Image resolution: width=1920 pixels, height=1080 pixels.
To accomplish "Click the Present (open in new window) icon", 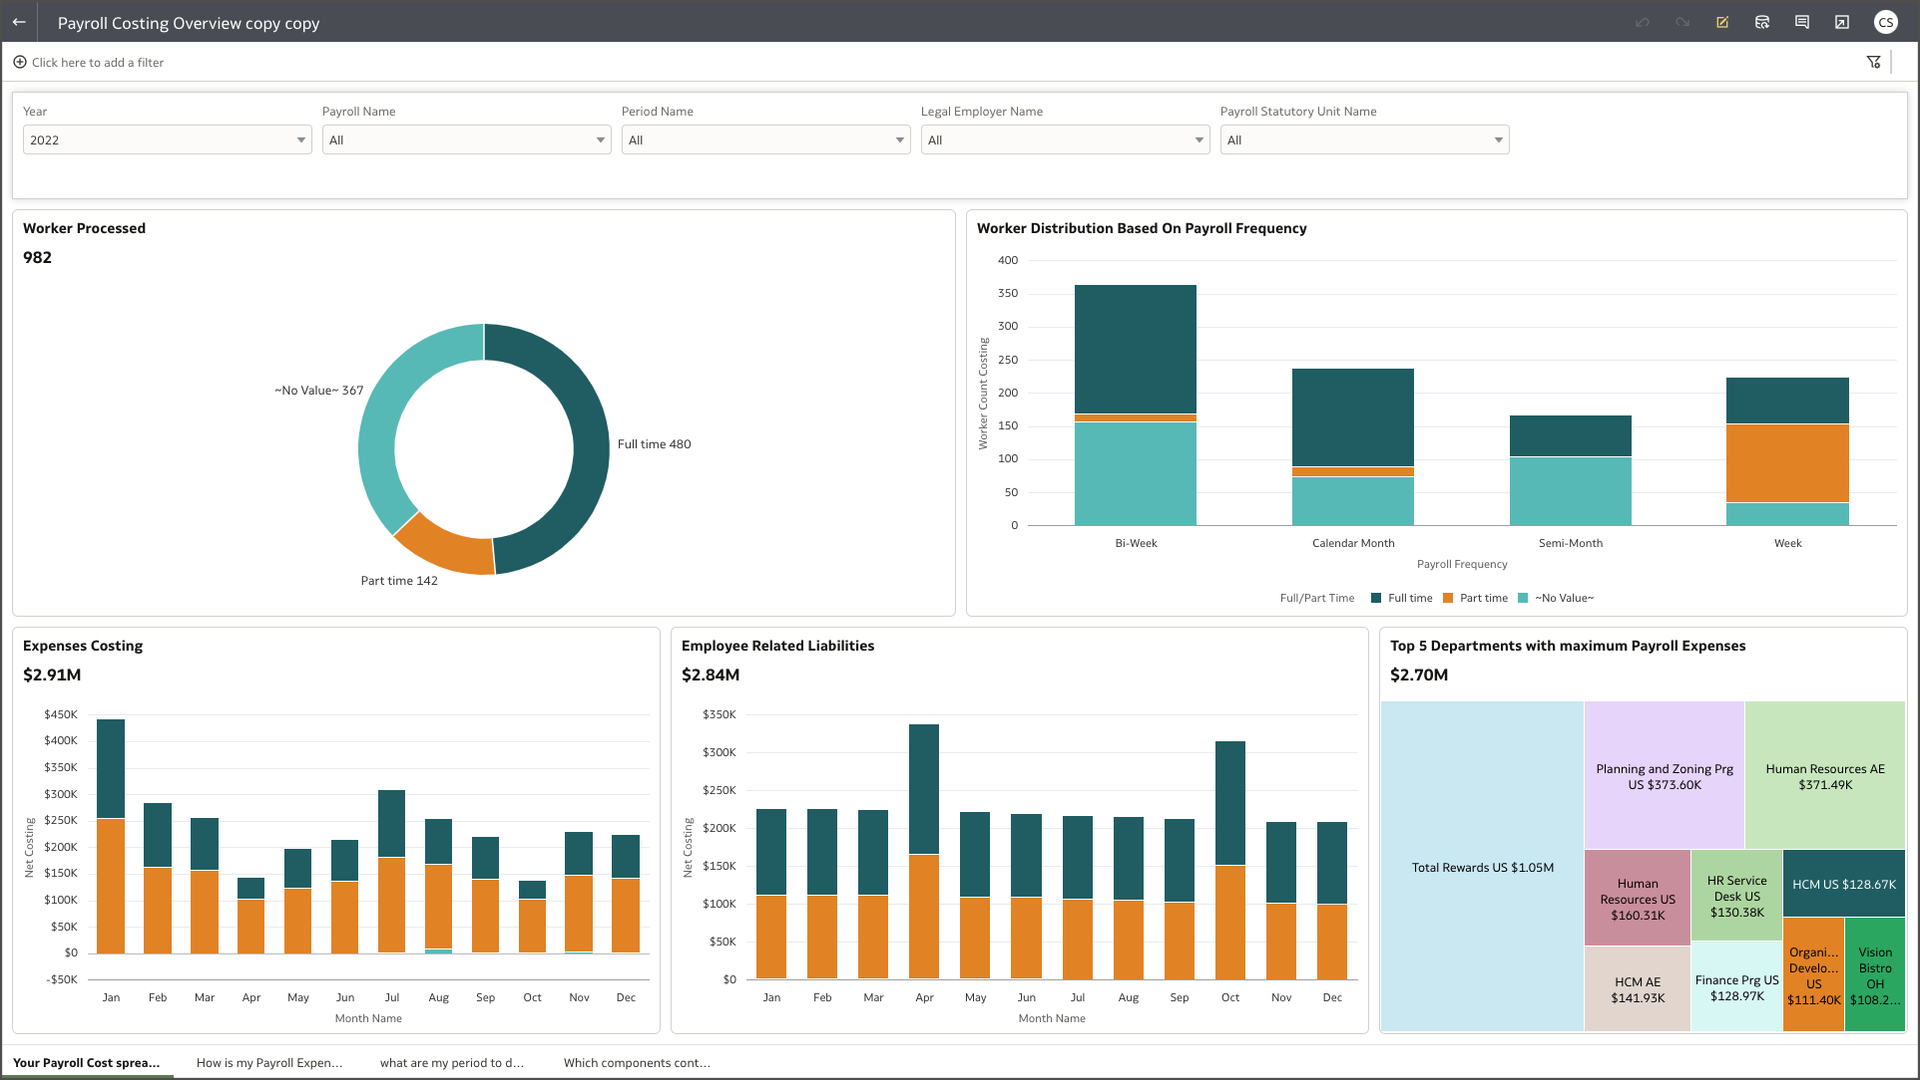I will pyautogui.click(x=1842, y=22).
